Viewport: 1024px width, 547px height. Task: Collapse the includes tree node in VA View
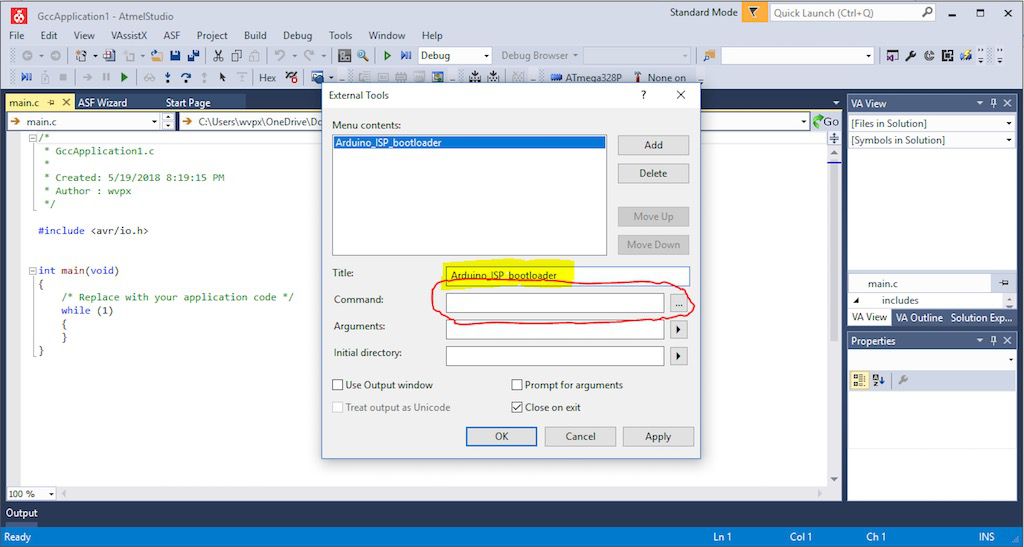856,301
